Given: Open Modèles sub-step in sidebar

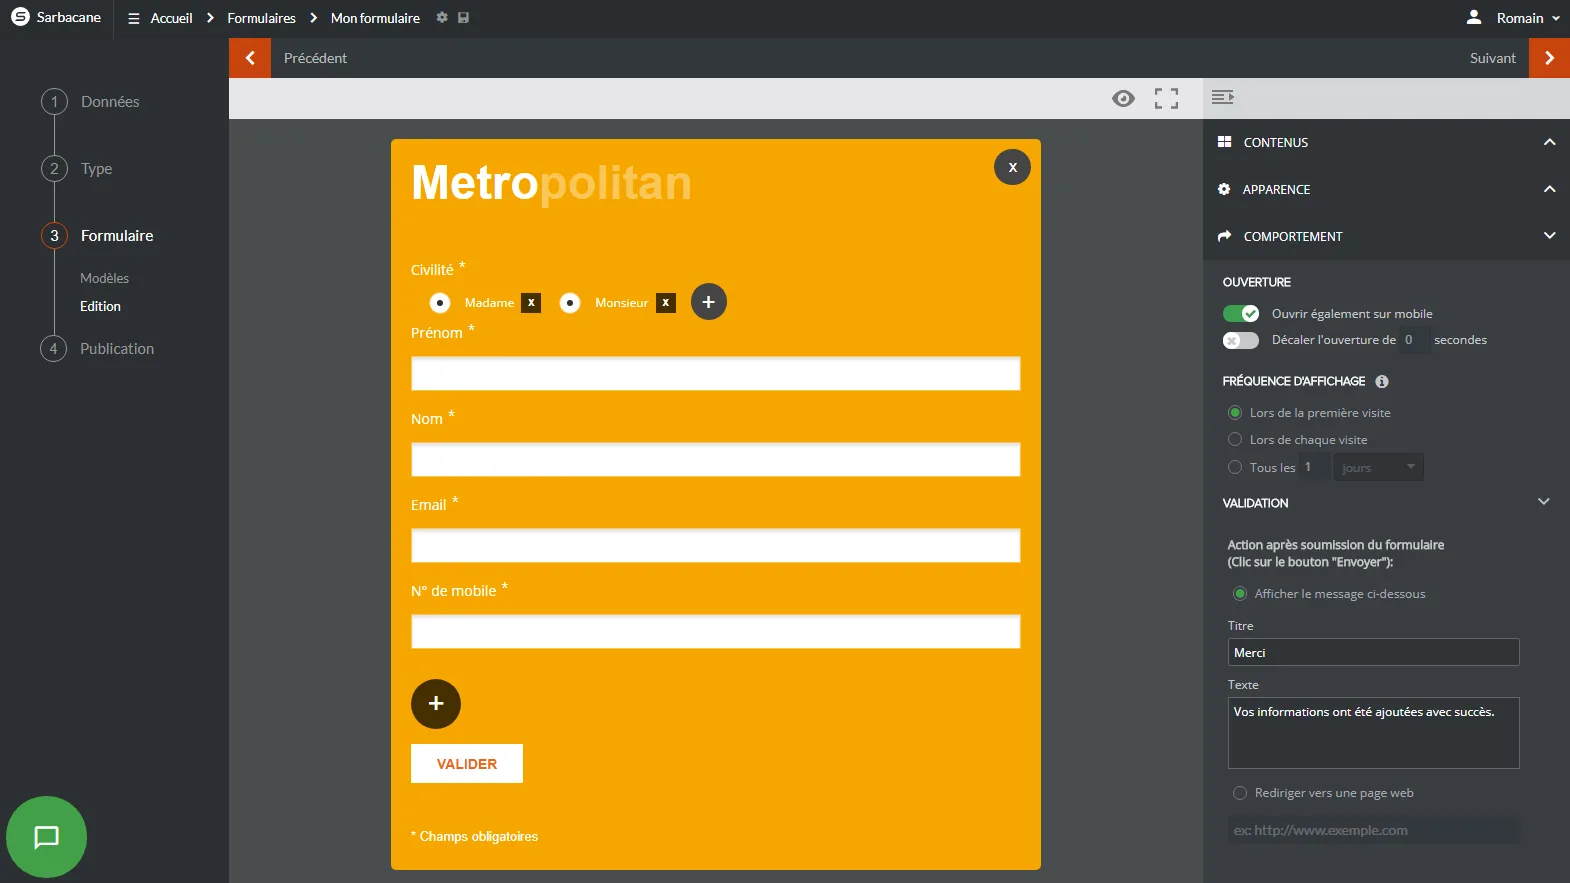Looking at the screenshot, I should [x=104, y=278].
